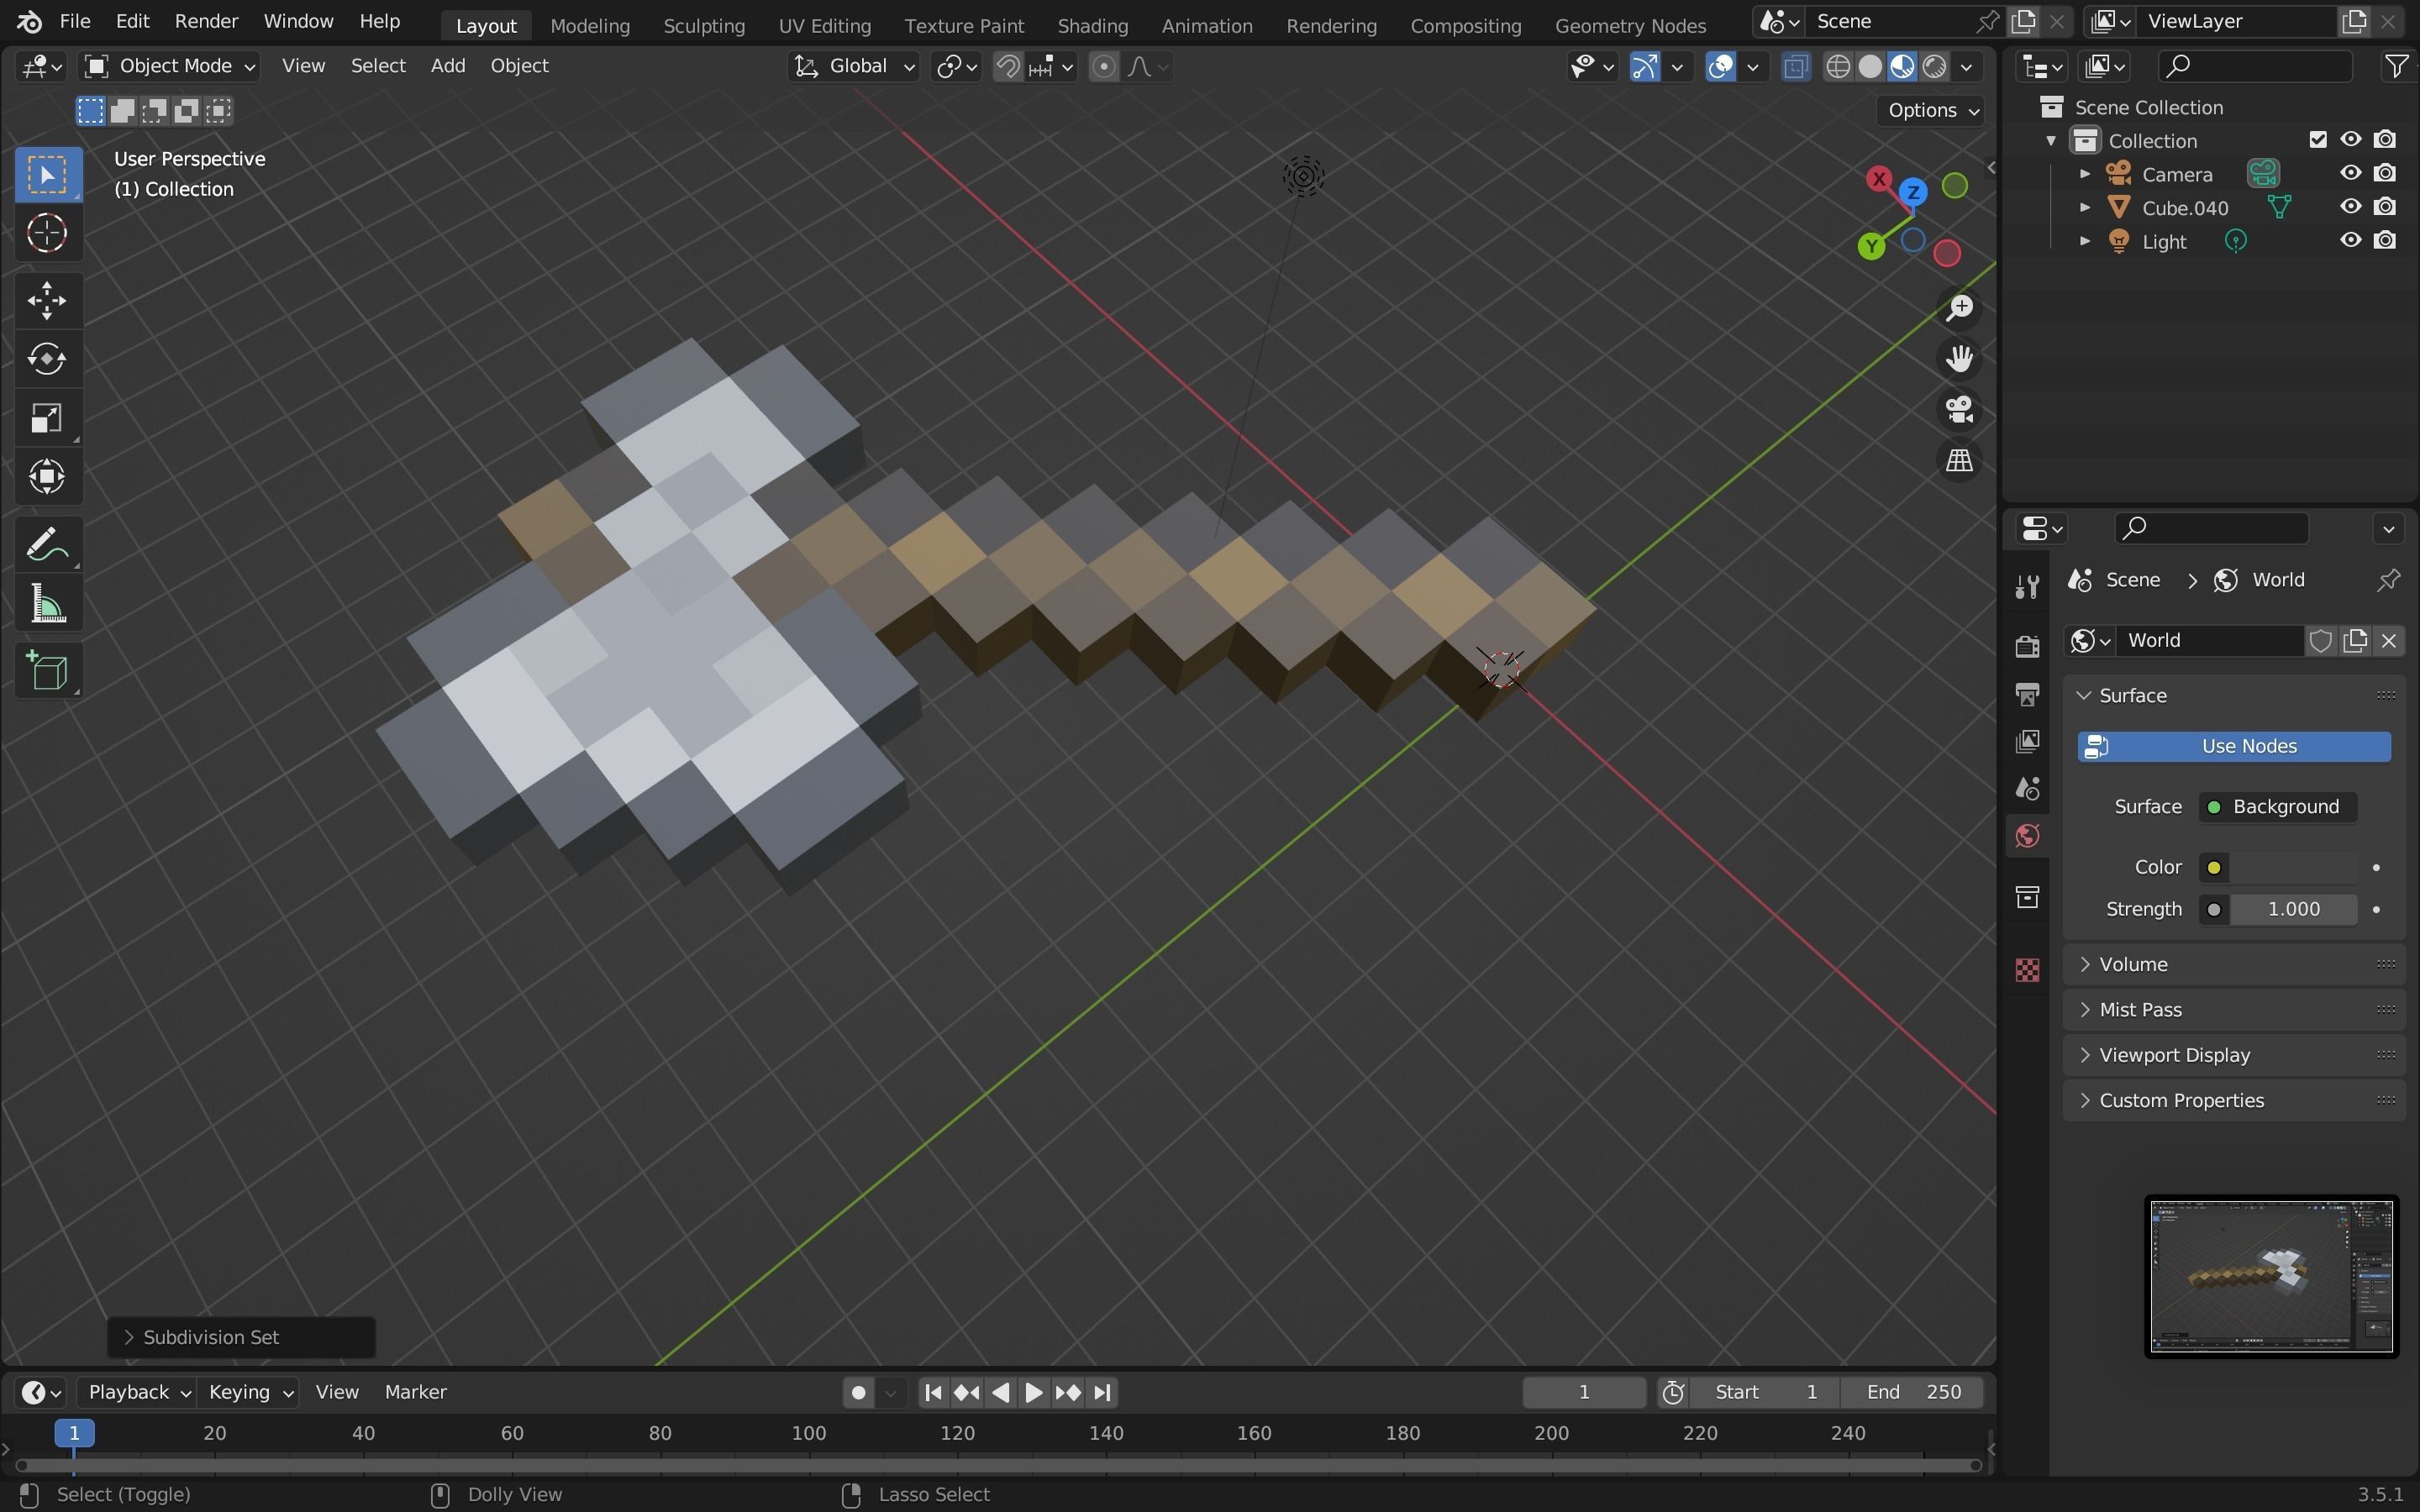Switch to wireframe viewport shading
Image resolution: width=2420 pixels, height=1512 pixels.
coord(1838,66)
